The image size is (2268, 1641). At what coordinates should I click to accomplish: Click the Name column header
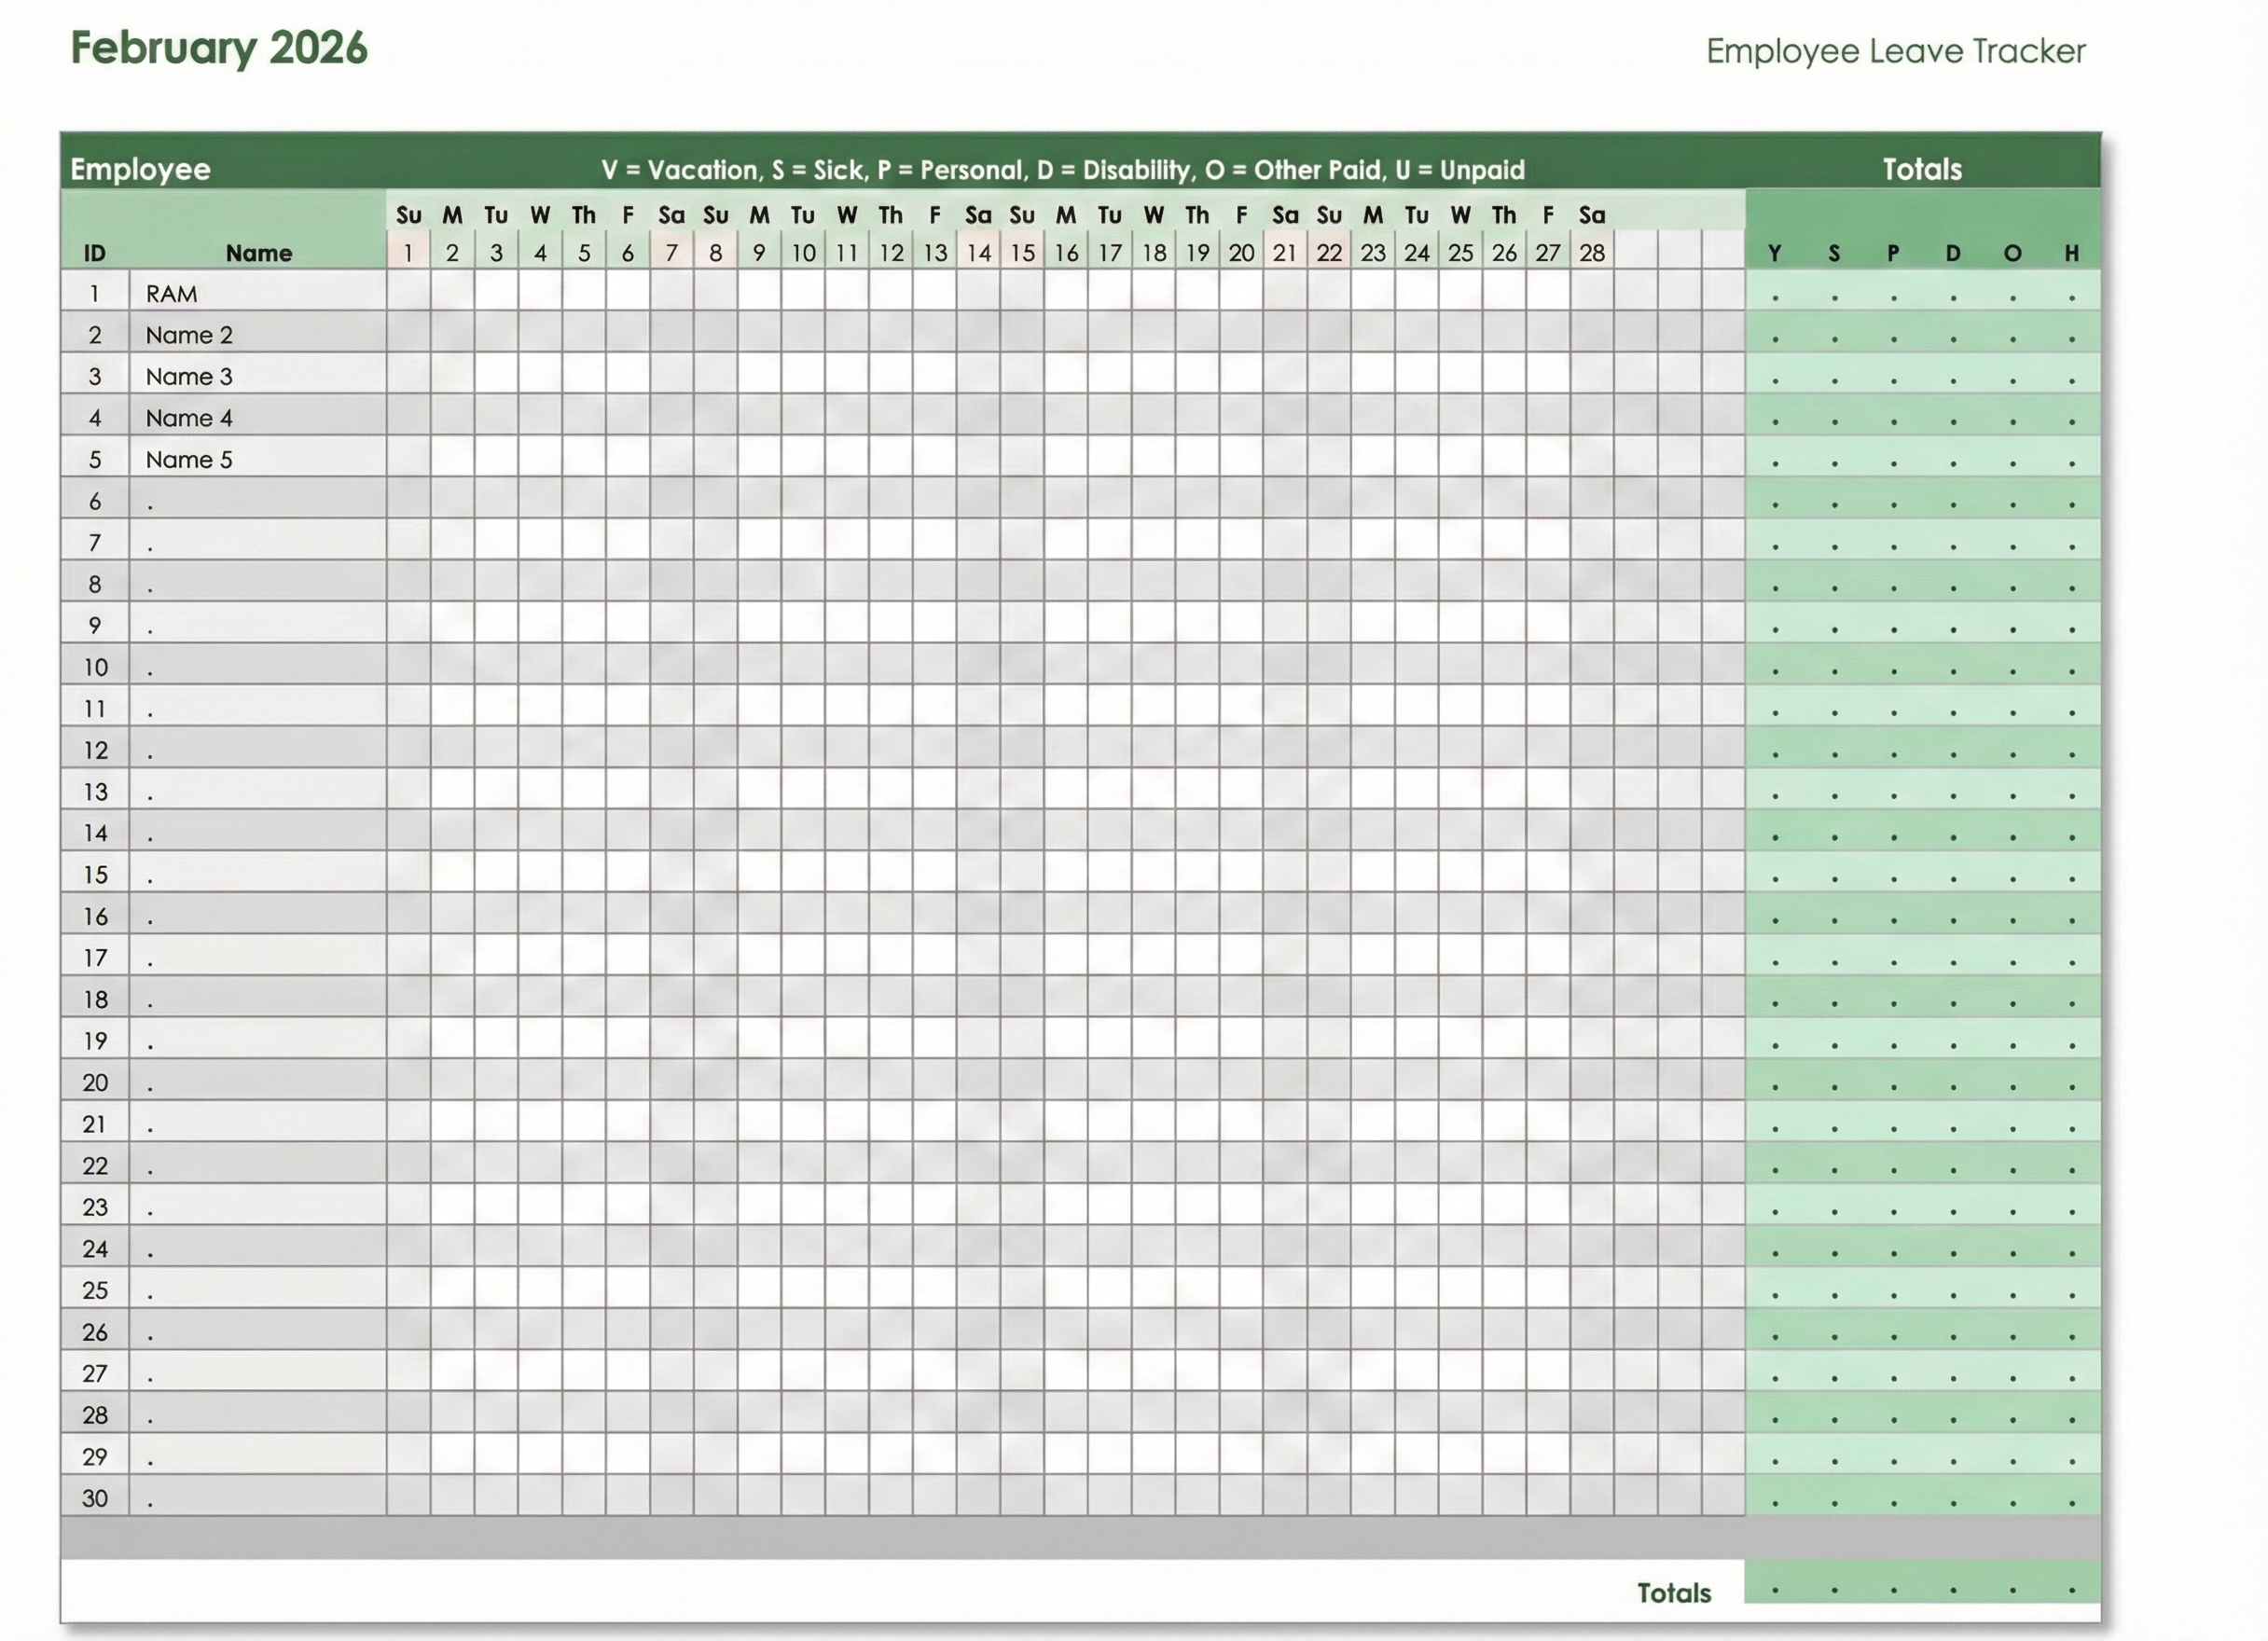point(260,253)
